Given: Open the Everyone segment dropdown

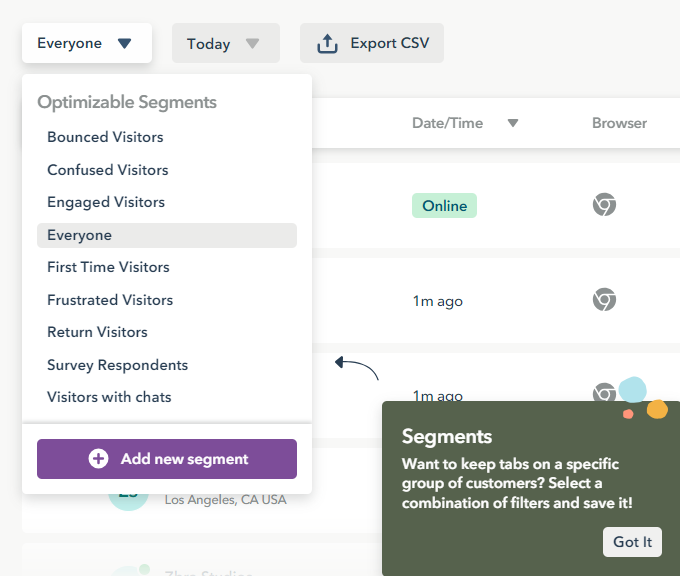Looking at the screenshot, I should click(87, 43).
